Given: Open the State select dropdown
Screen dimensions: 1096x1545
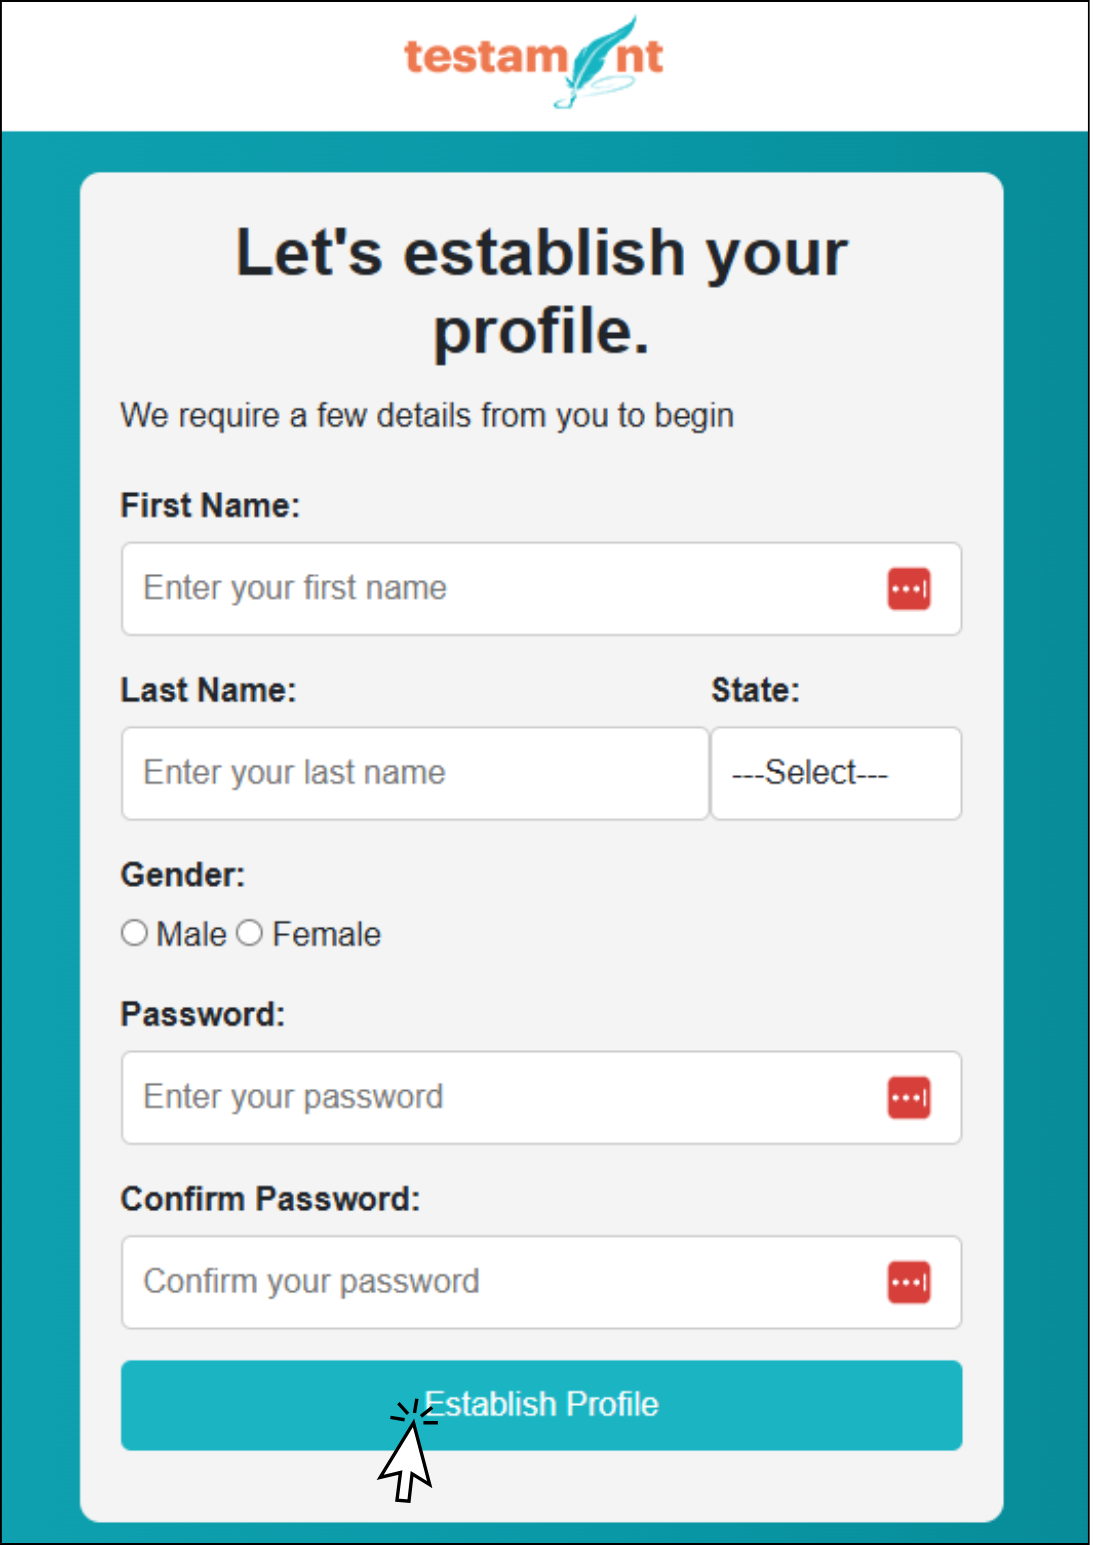Looking at the screenshot, I should (836, 773).
